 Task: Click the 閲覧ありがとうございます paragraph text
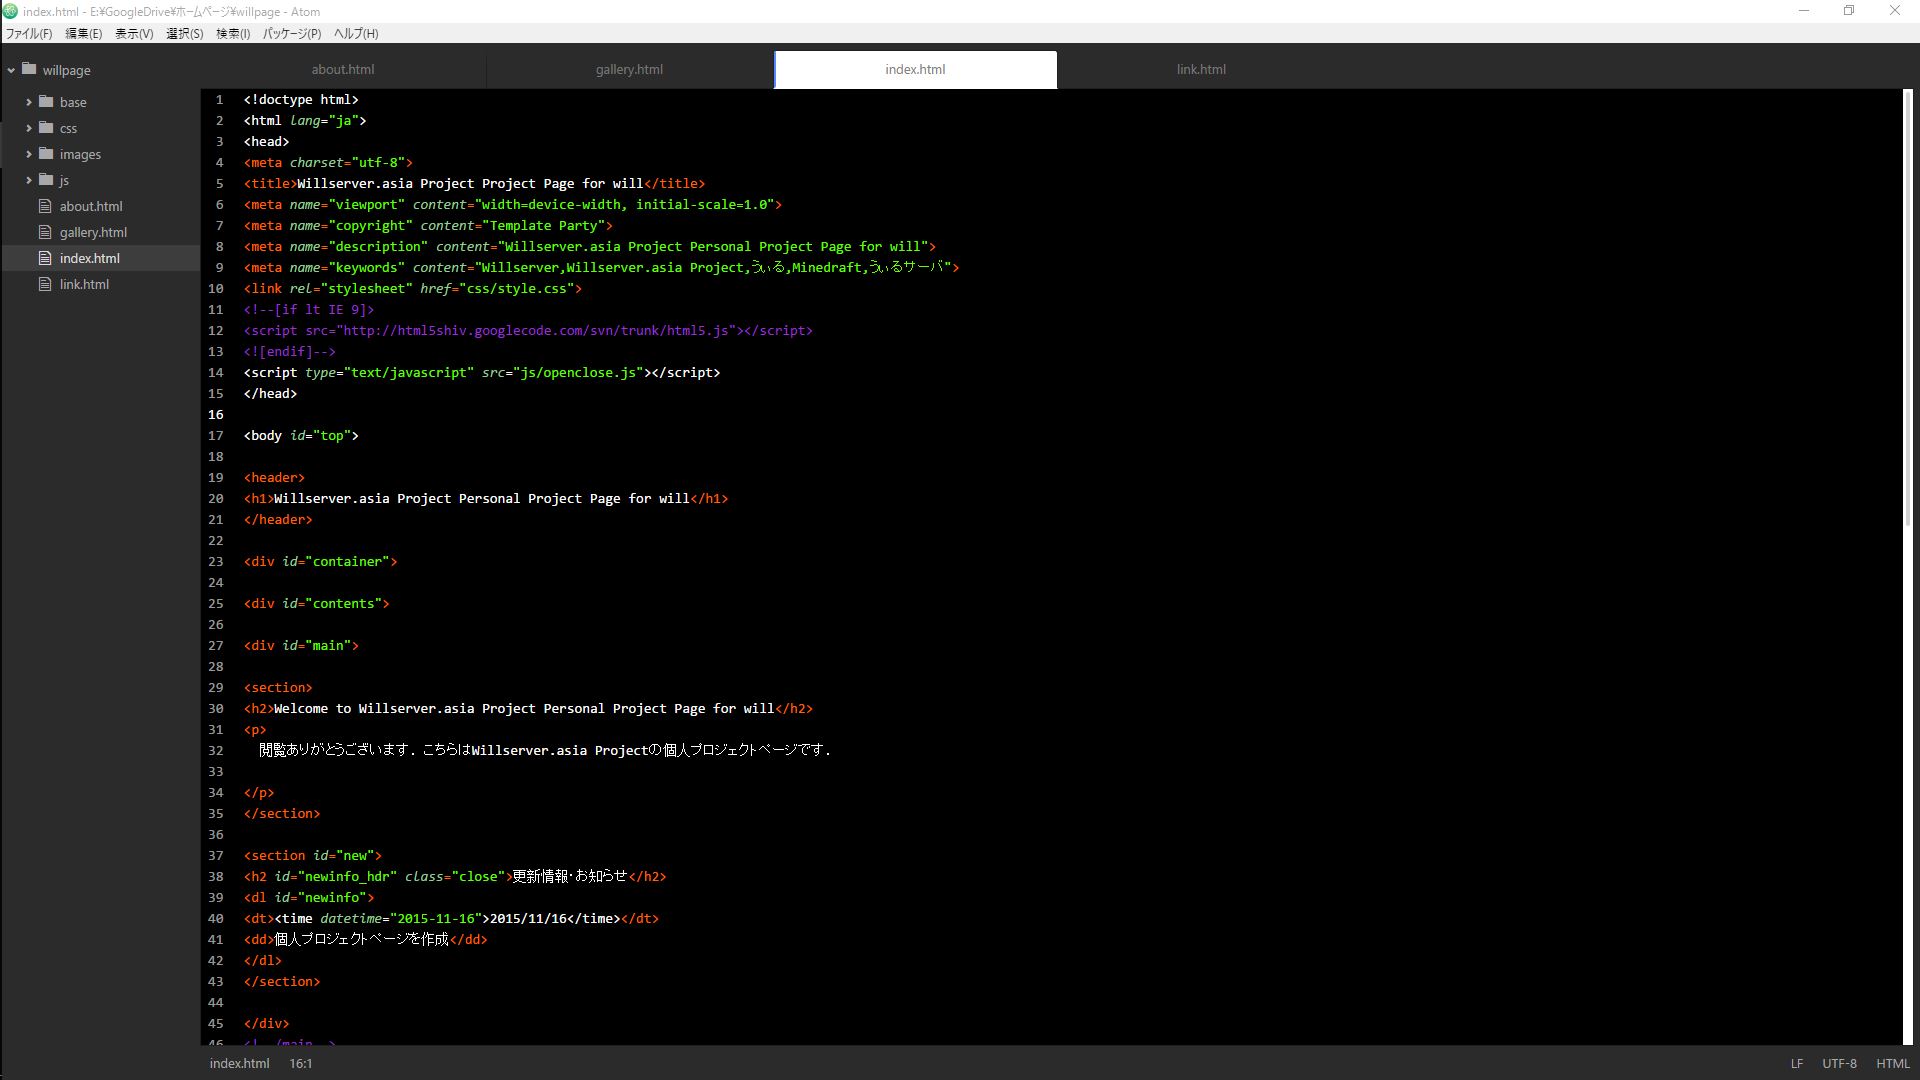click(545, 750)
